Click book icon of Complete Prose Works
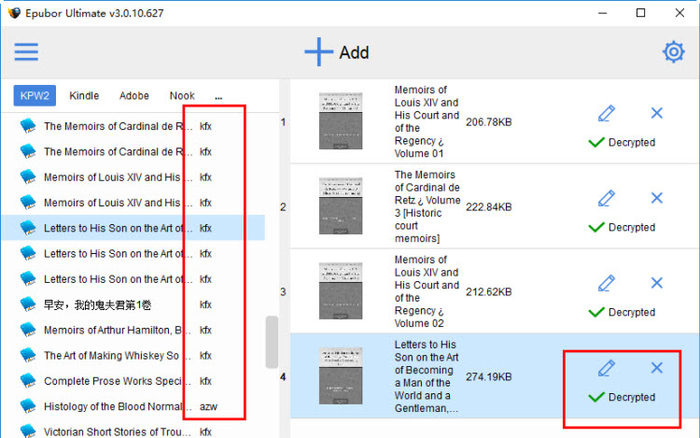700x438 pixels. [x=28, y=380]
